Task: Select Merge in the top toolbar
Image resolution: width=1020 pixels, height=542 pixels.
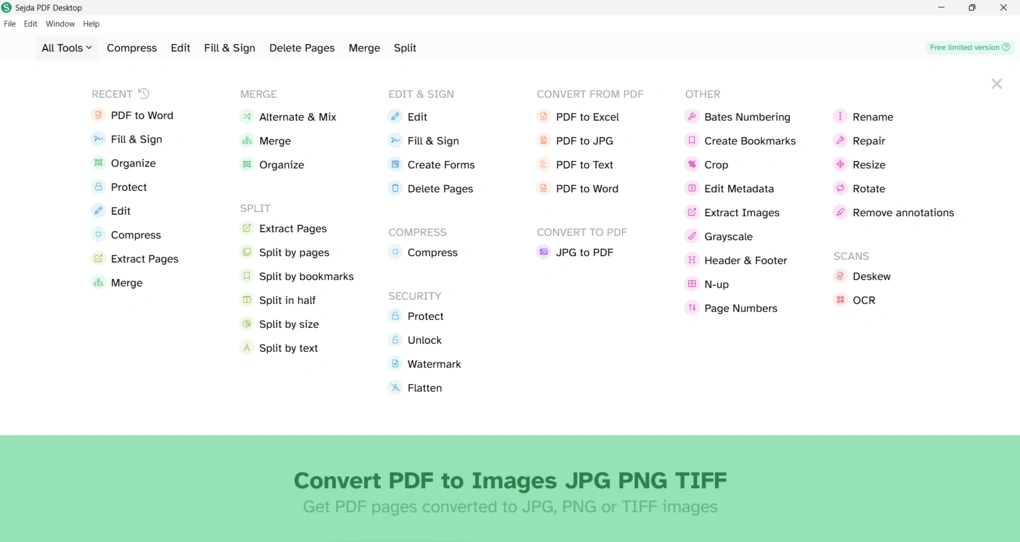Action: pos(364,47)
